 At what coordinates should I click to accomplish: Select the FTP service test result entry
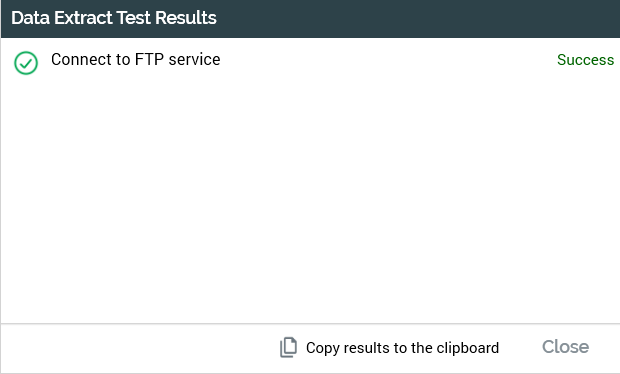(310, 61)
